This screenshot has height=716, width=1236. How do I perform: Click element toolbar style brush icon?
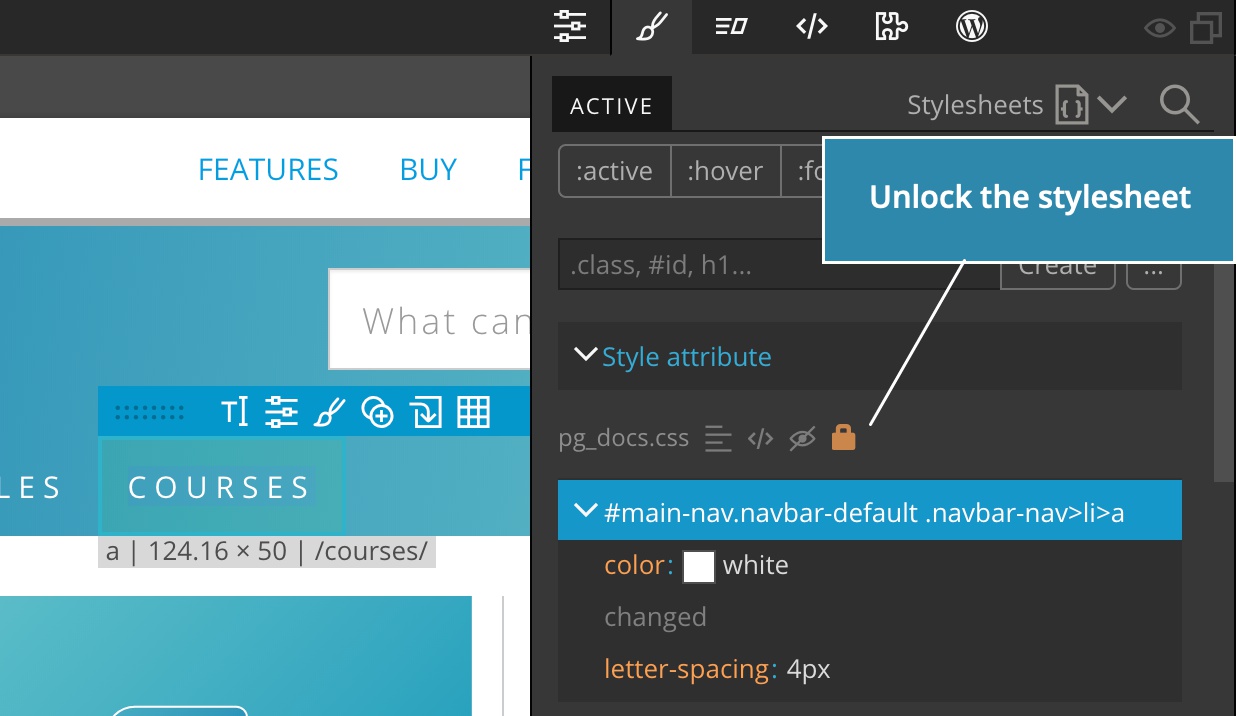point(330,412)
